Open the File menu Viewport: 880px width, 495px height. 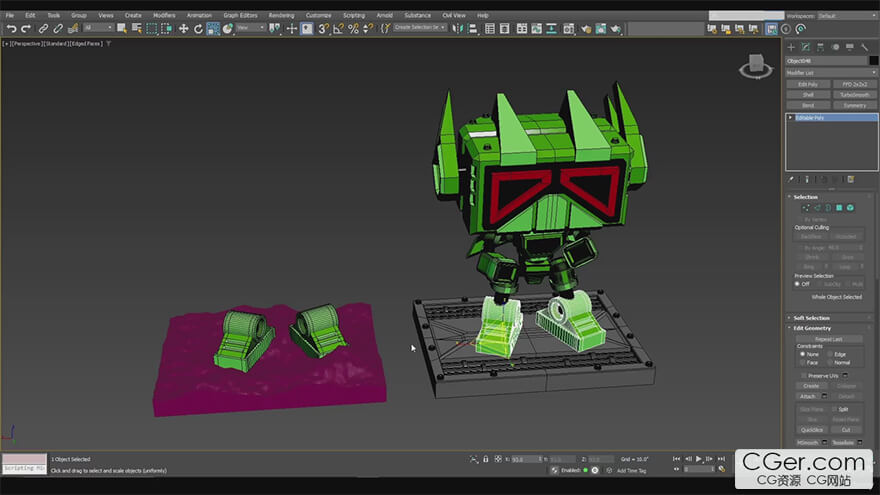click(x=10, y=15)
